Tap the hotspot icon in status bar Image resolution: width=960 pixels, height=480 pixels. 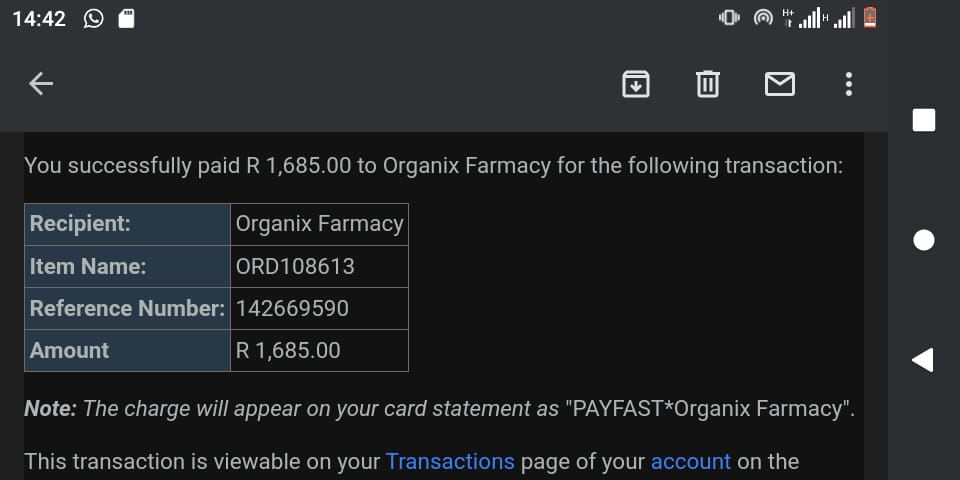763,18
